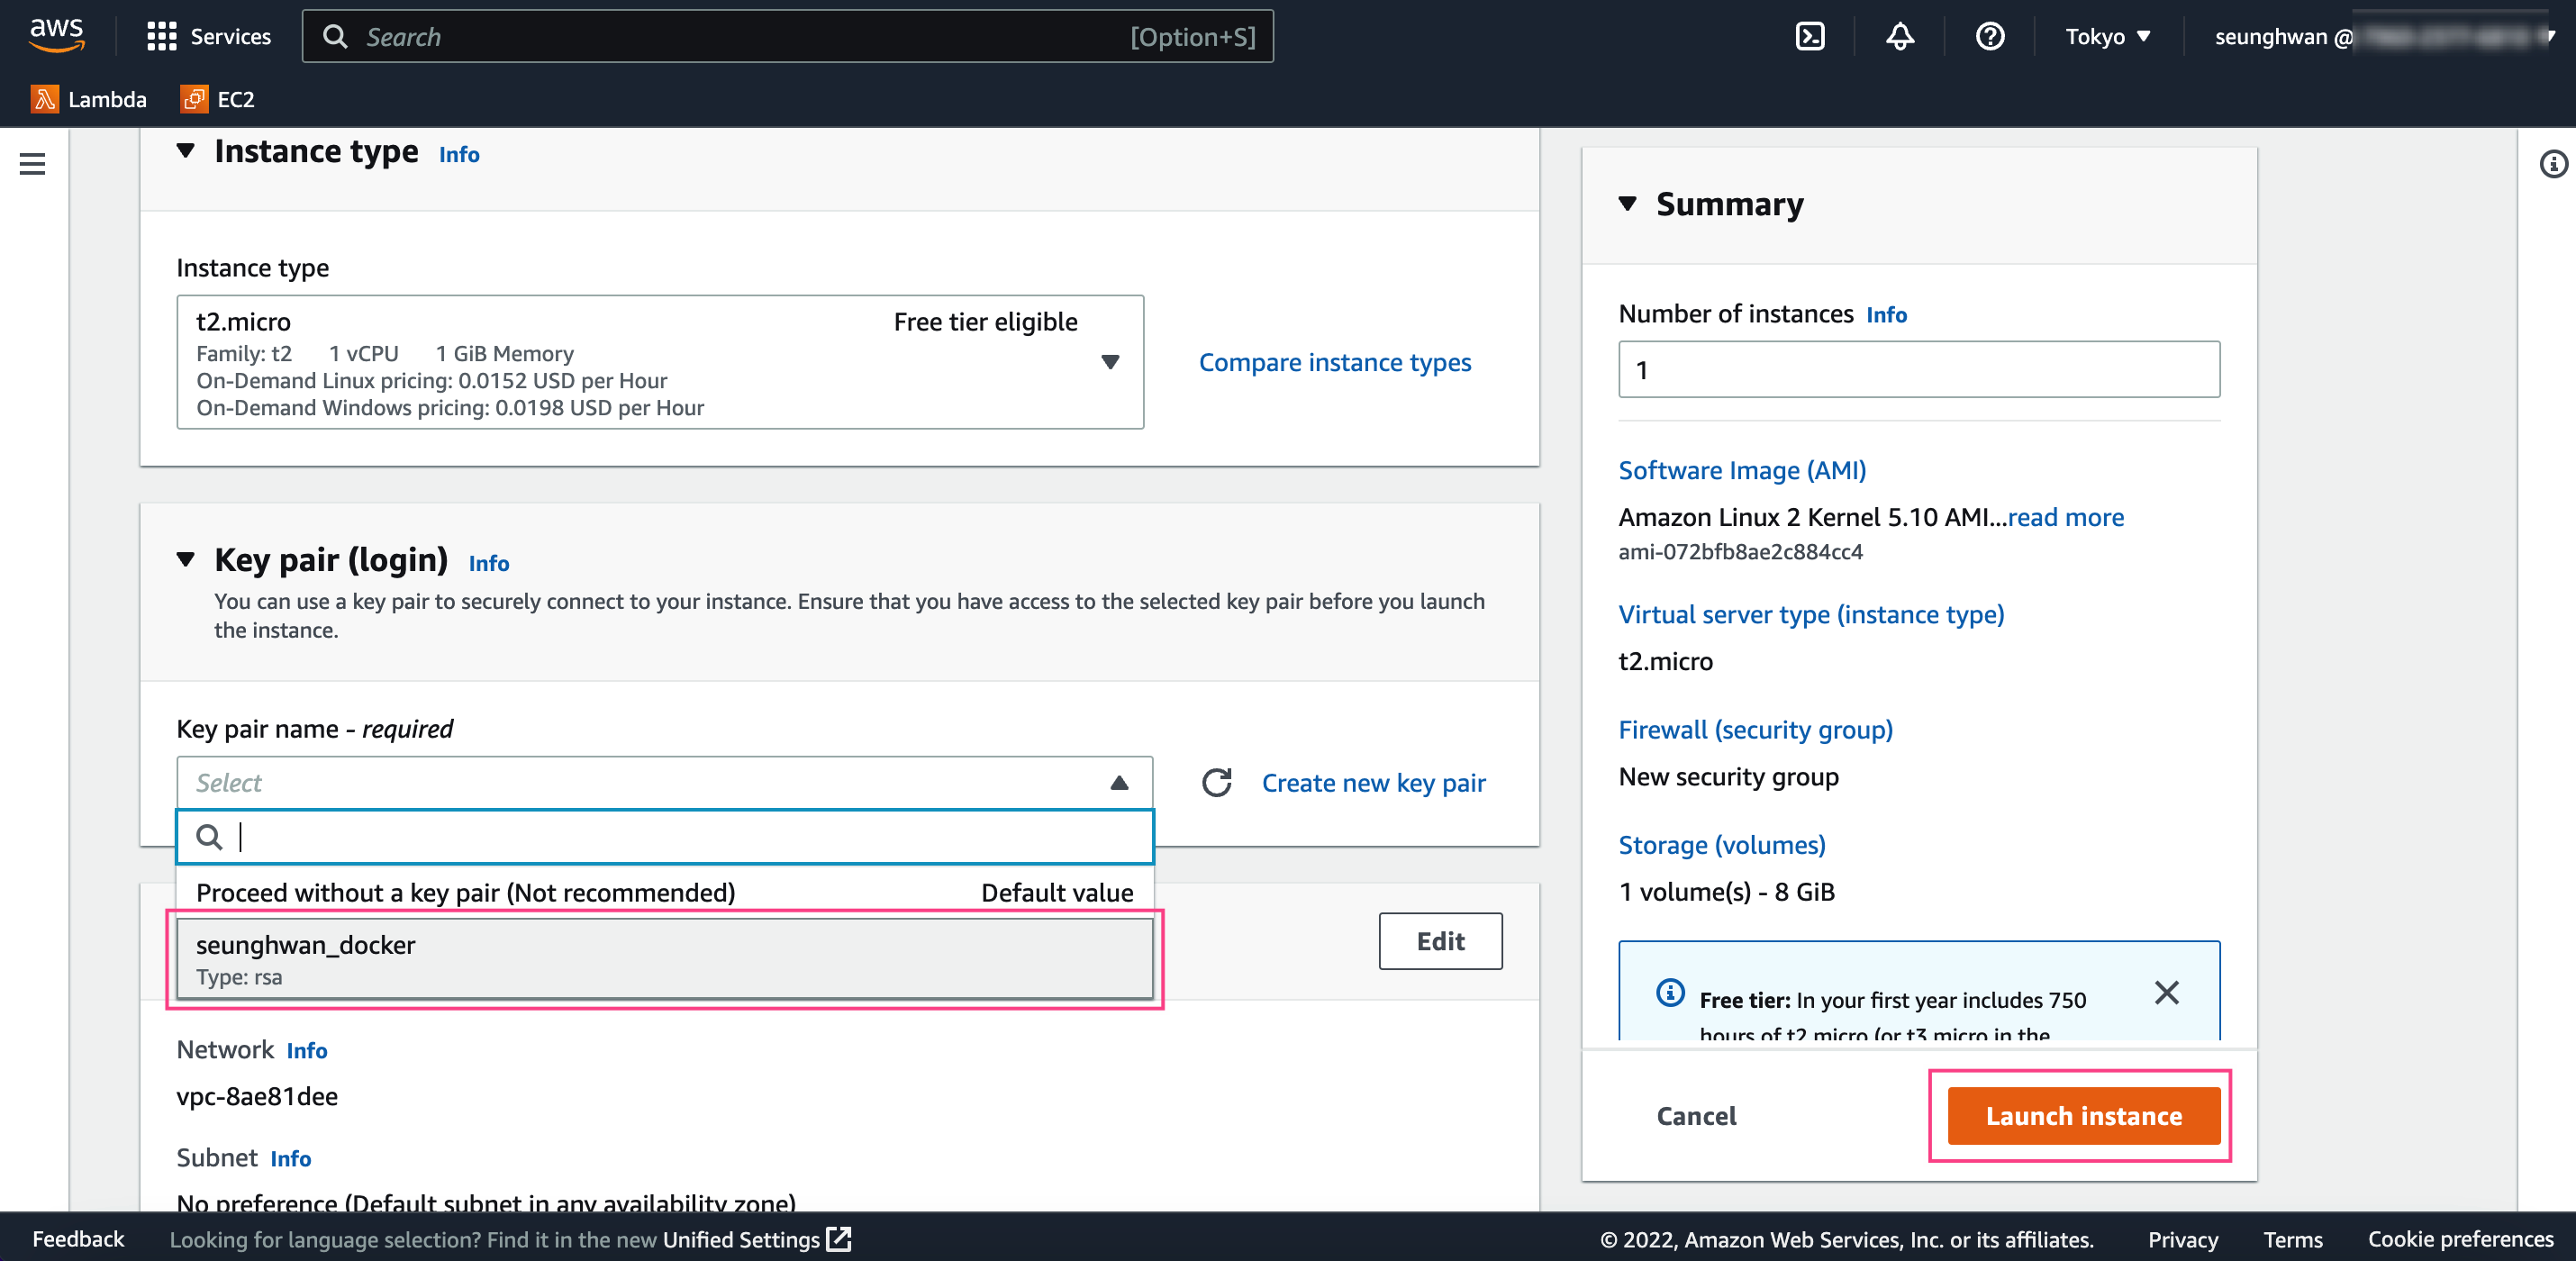Click the Create new key pair link
2576x1261 pixels.
(1373, 783)
